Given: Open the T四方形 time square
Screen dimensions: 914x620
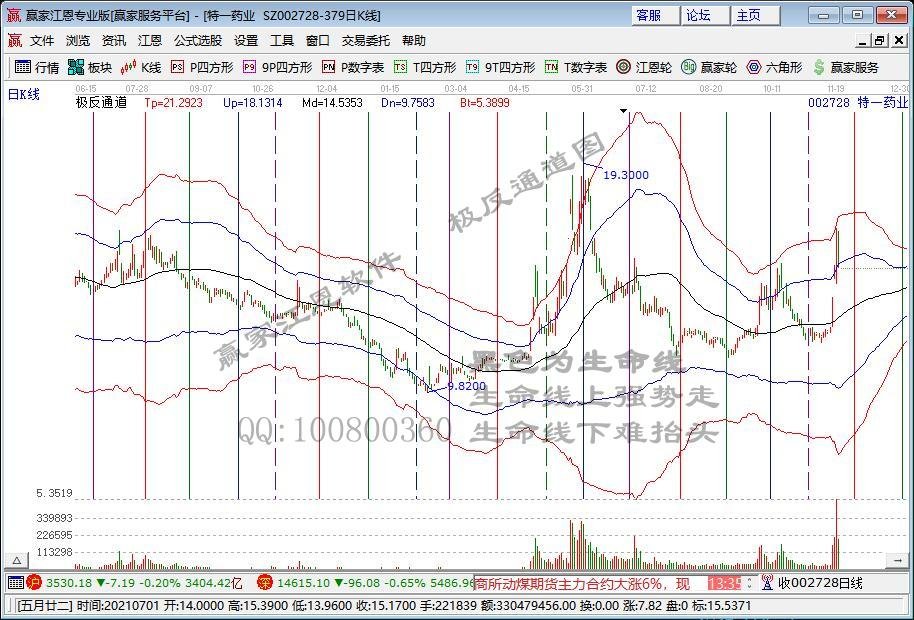Looking at the screenshot, I should coord(425,68).
